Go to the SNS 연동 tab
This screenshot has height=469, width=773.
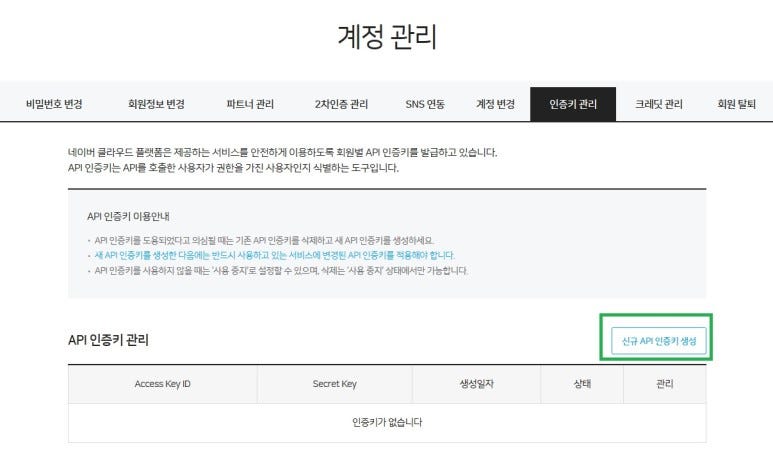point(425,104)
